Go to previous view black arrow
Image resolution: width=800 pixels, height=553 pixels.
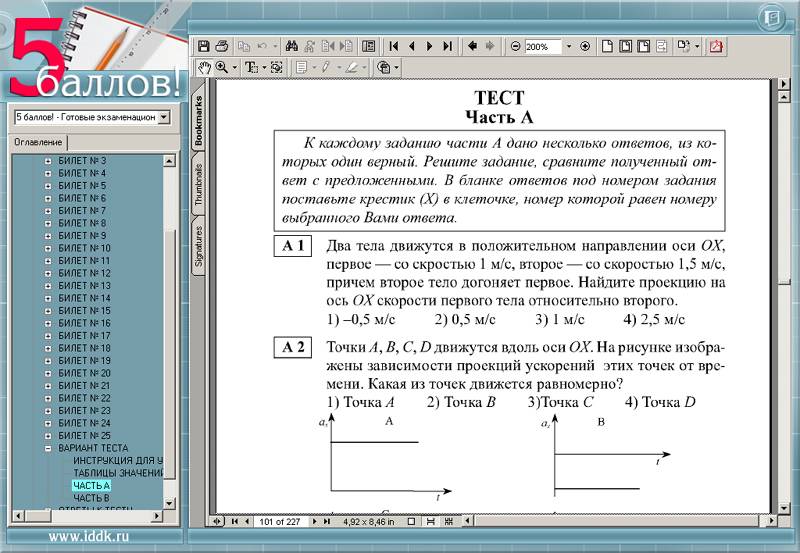coord(472,46)
